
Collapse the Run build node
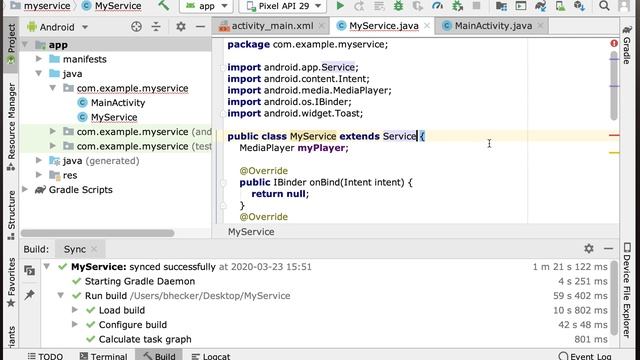pos(60,296)
